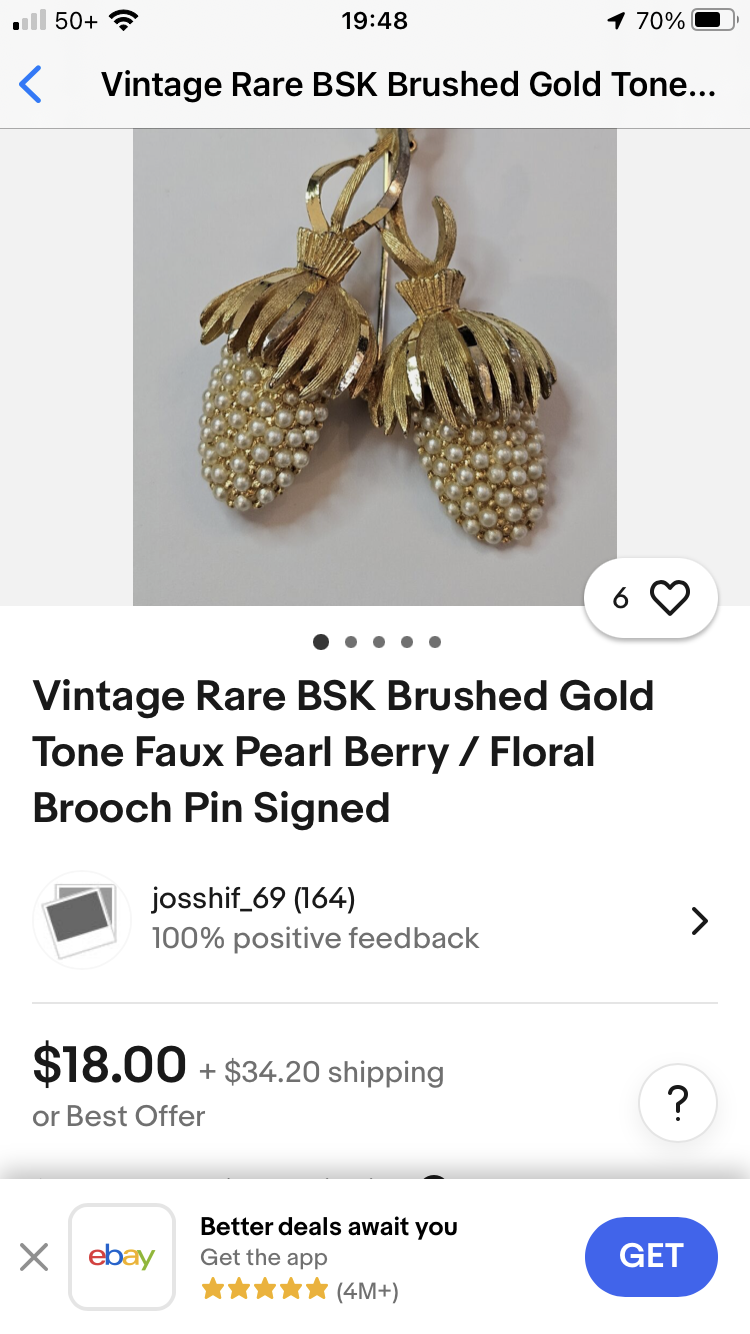The width and height of the screenshot is (750, 1334).
Task: Expand seller details chevron
Action: point(699,921)
